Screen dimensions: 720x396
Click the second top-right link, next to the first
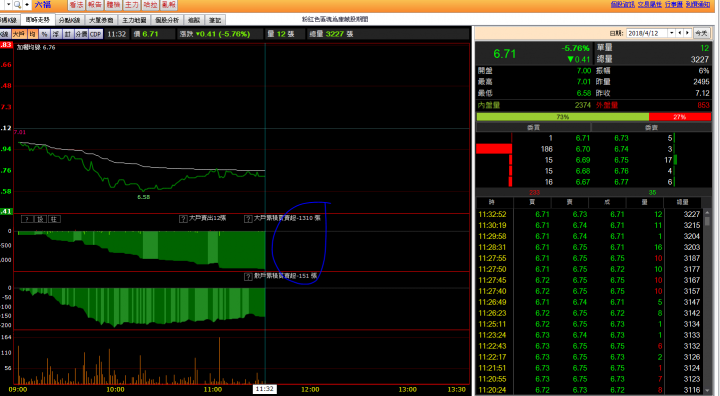(x=650, y=4)
